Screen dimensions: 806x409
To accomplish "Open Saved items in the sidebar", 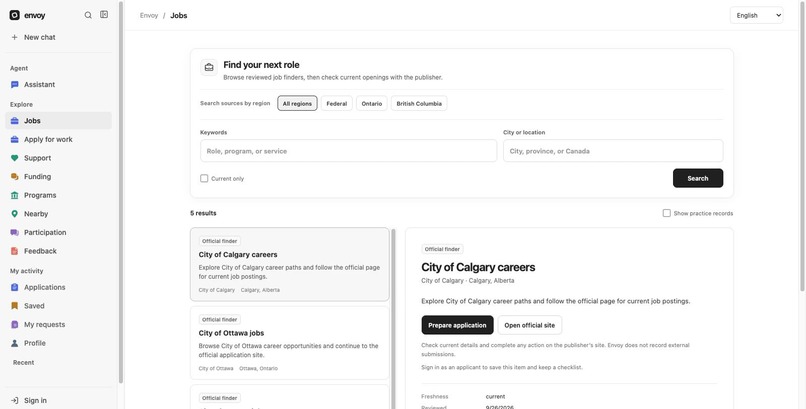I will click(x=59, y=306).
